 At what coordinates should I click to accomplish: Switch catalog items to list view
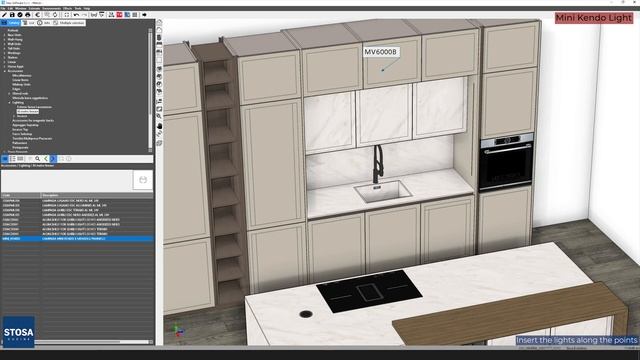(13, 159)
